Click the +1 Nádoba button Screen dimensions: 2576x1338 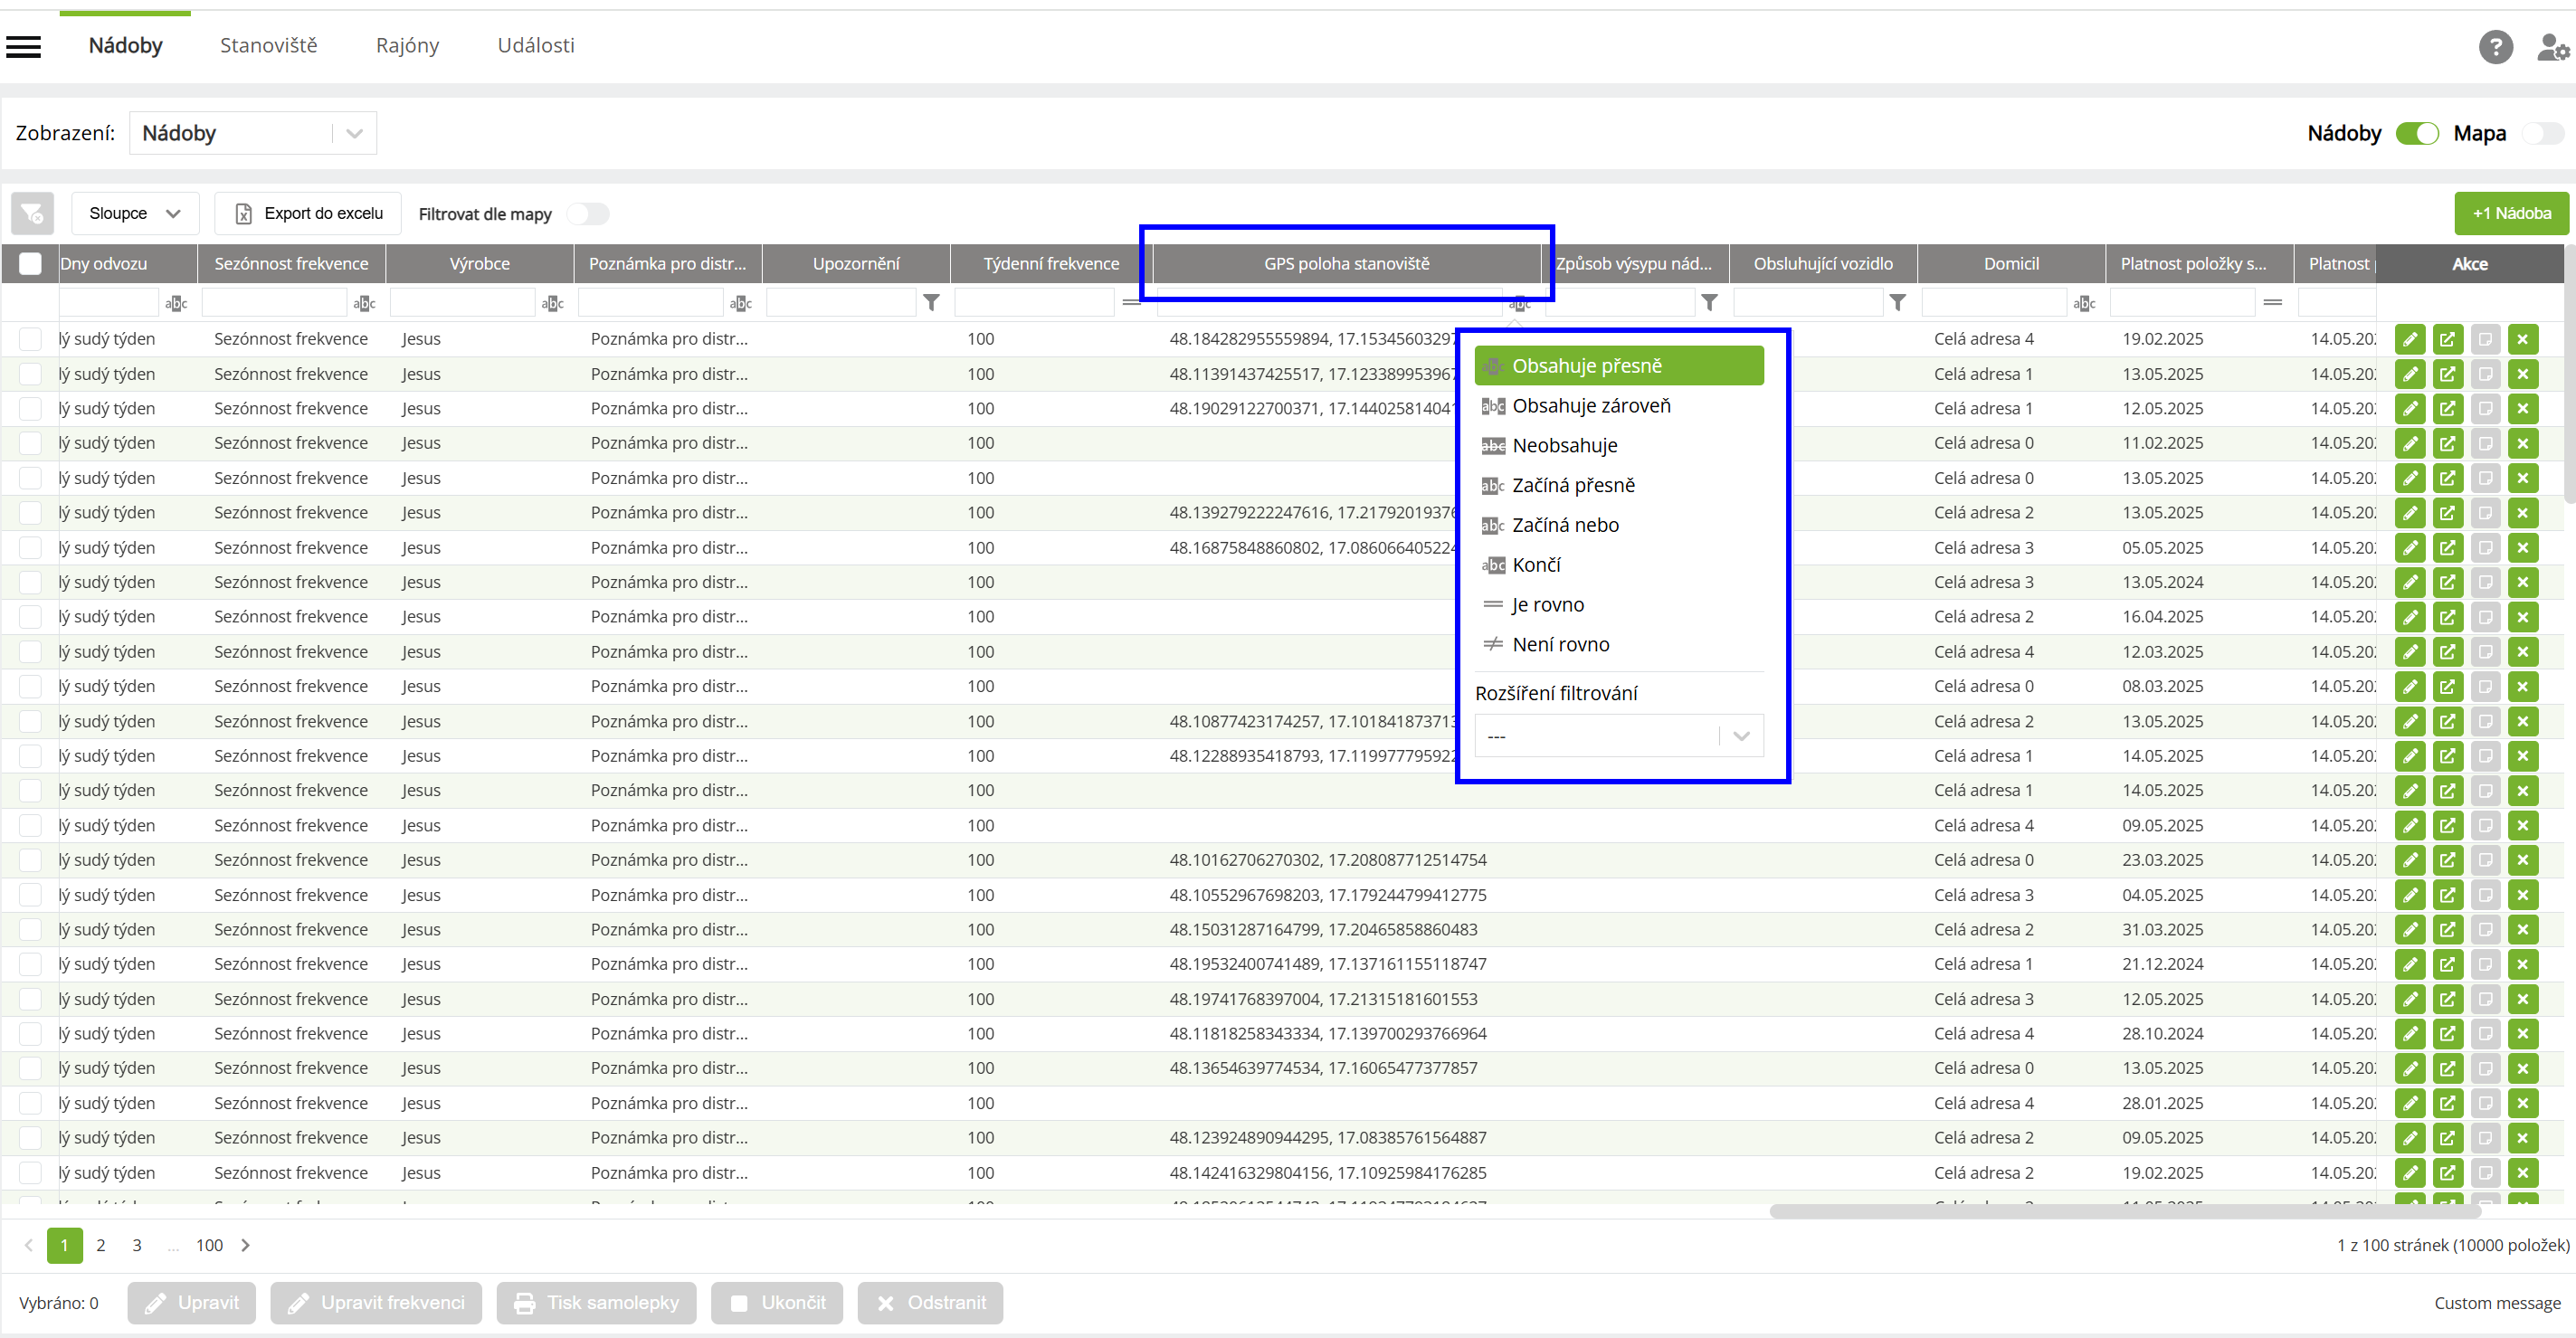tap(2511, 213)
